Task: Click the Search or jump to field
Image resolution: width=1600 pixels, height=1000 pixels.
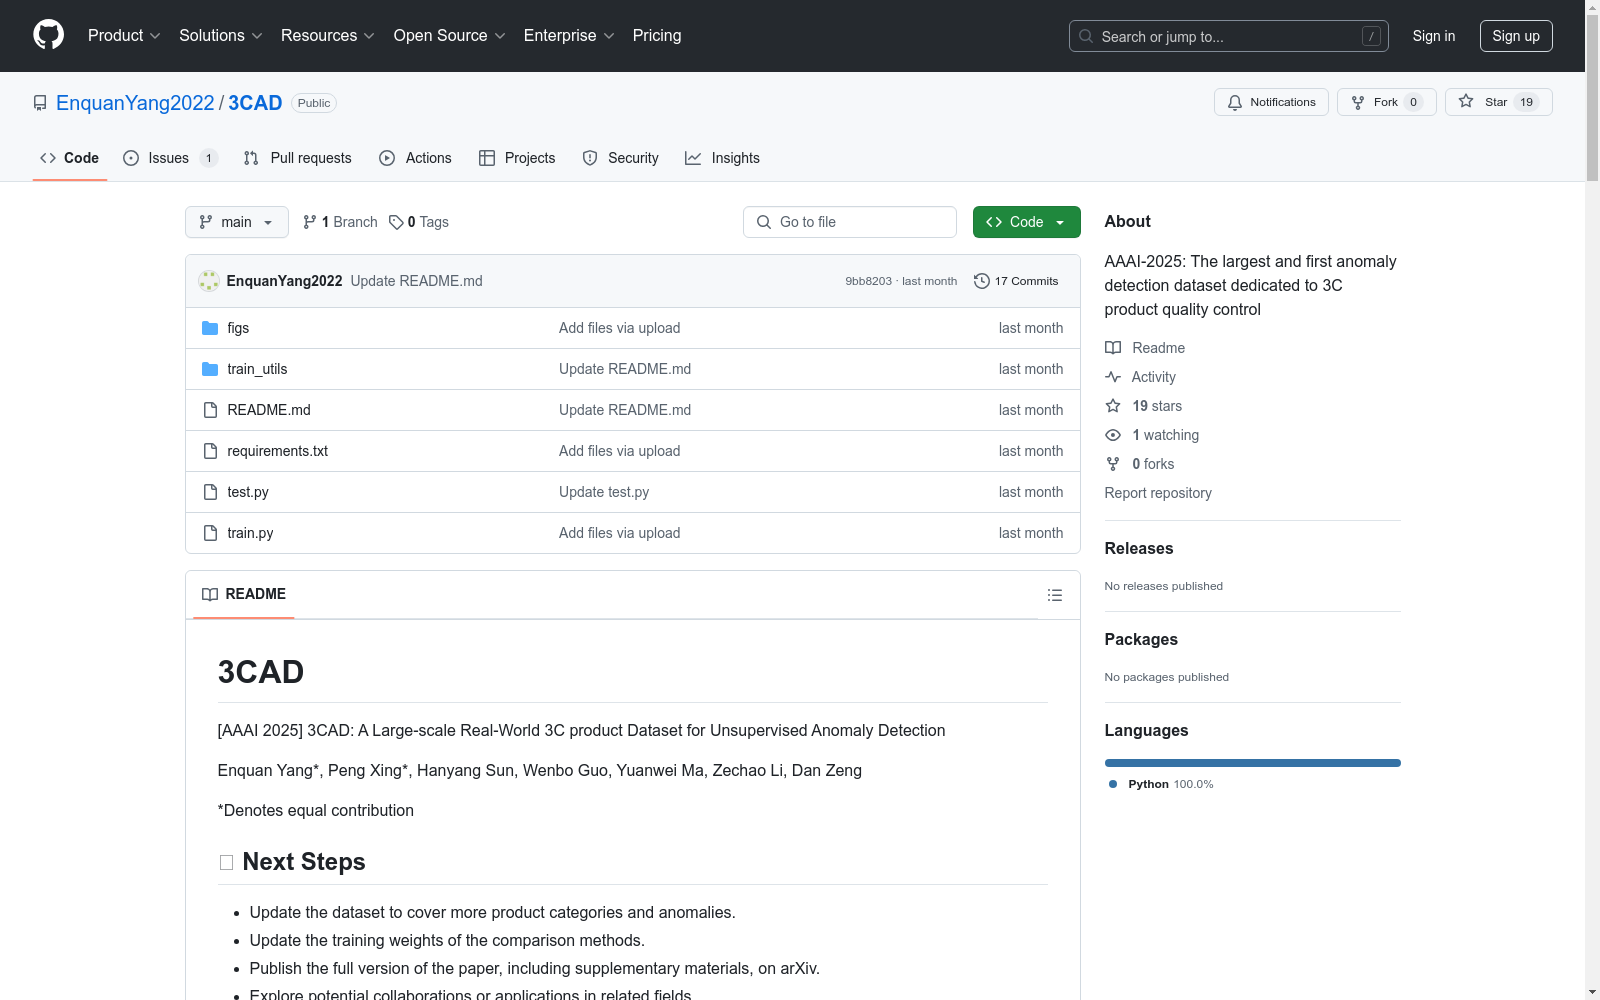Action: 1229,36
